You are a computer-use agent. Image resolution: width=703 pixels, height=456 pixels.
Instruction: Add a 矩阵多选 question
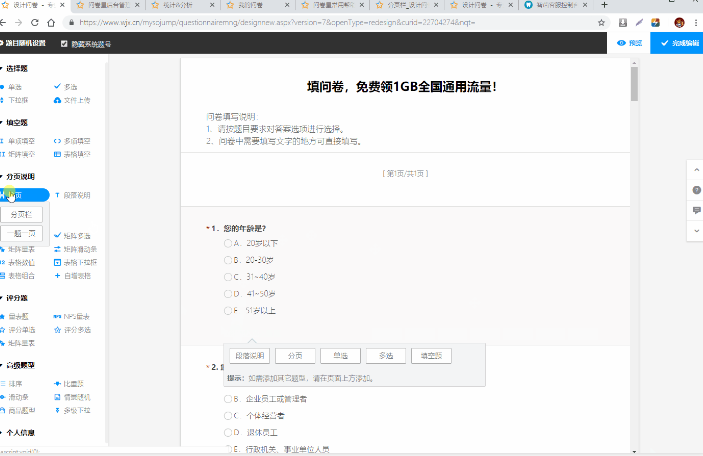72,235
